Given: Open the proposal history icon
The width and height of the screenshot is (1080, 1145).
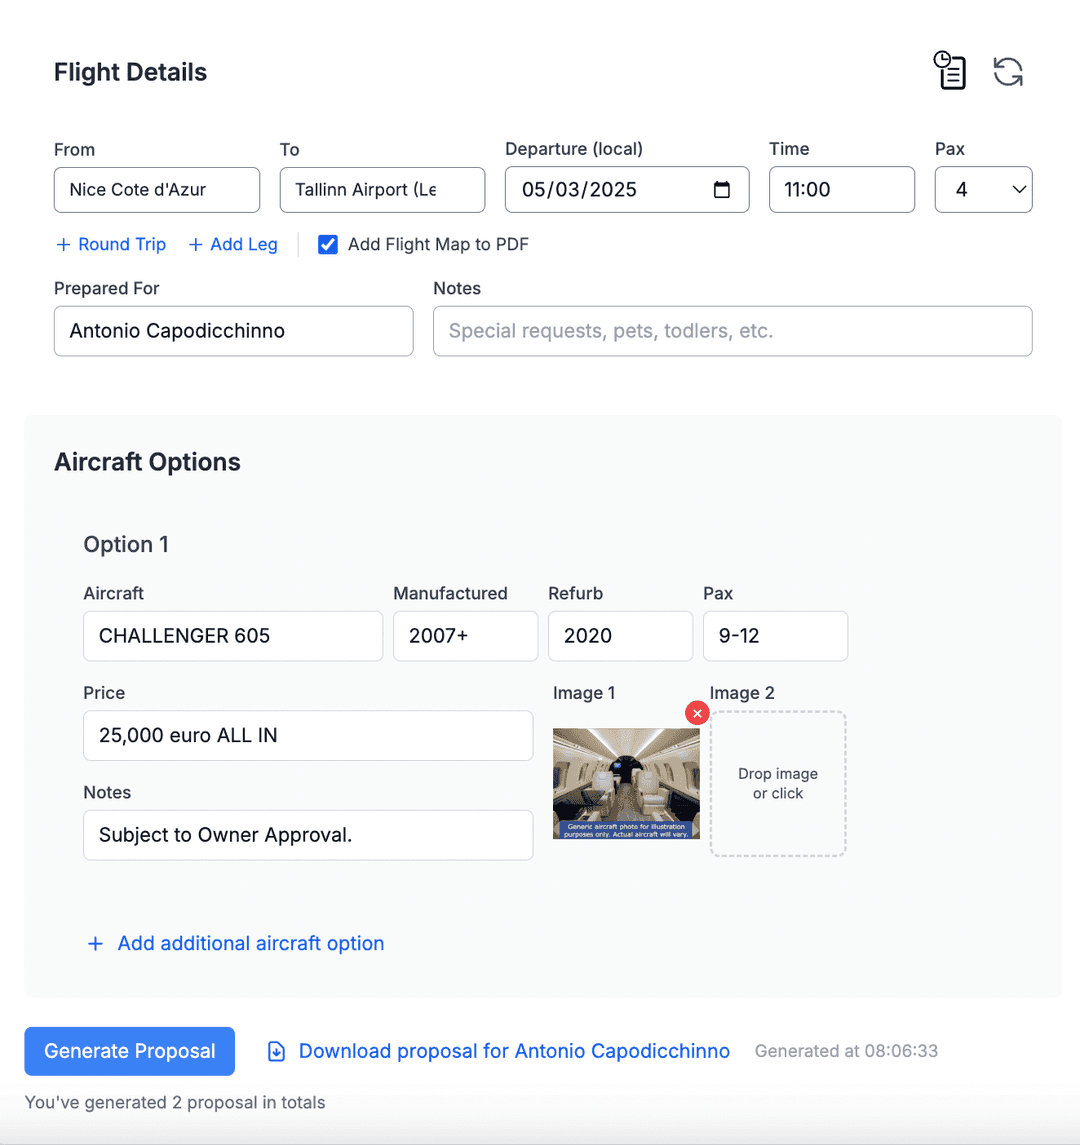Looking at the screenshot, I should 950,71.
